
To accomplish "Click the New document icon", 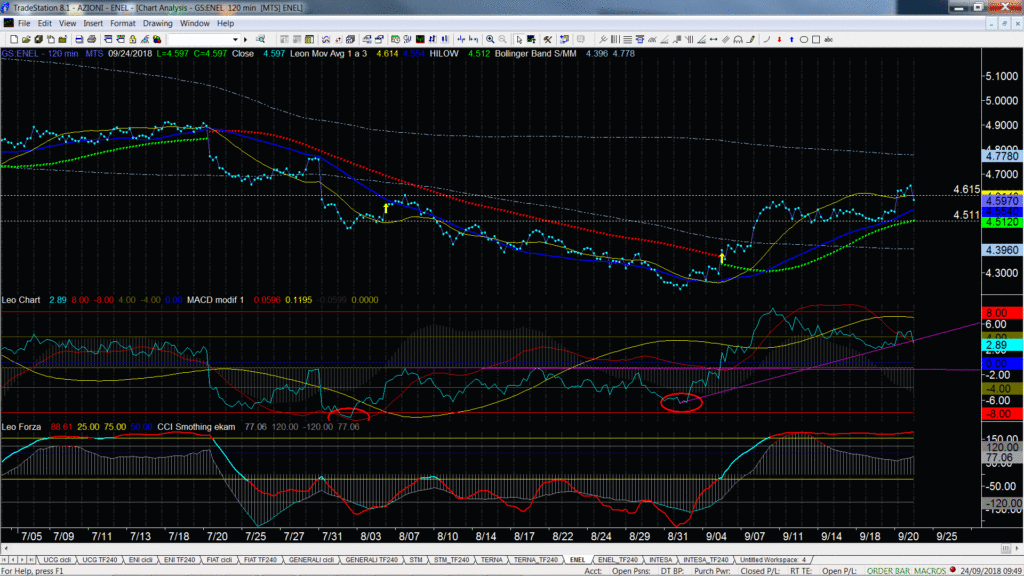I will click(14, 39).
